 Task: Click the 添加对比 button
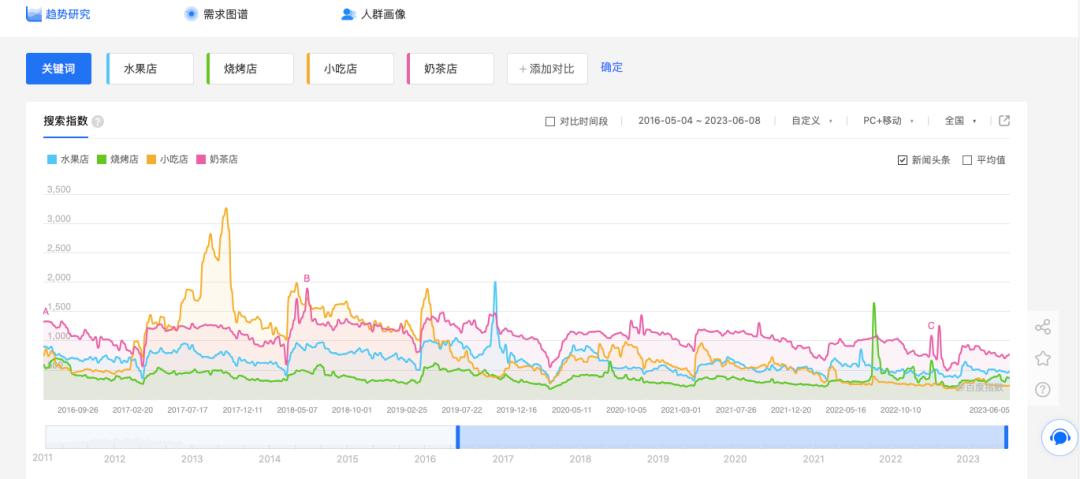(547, 69)
